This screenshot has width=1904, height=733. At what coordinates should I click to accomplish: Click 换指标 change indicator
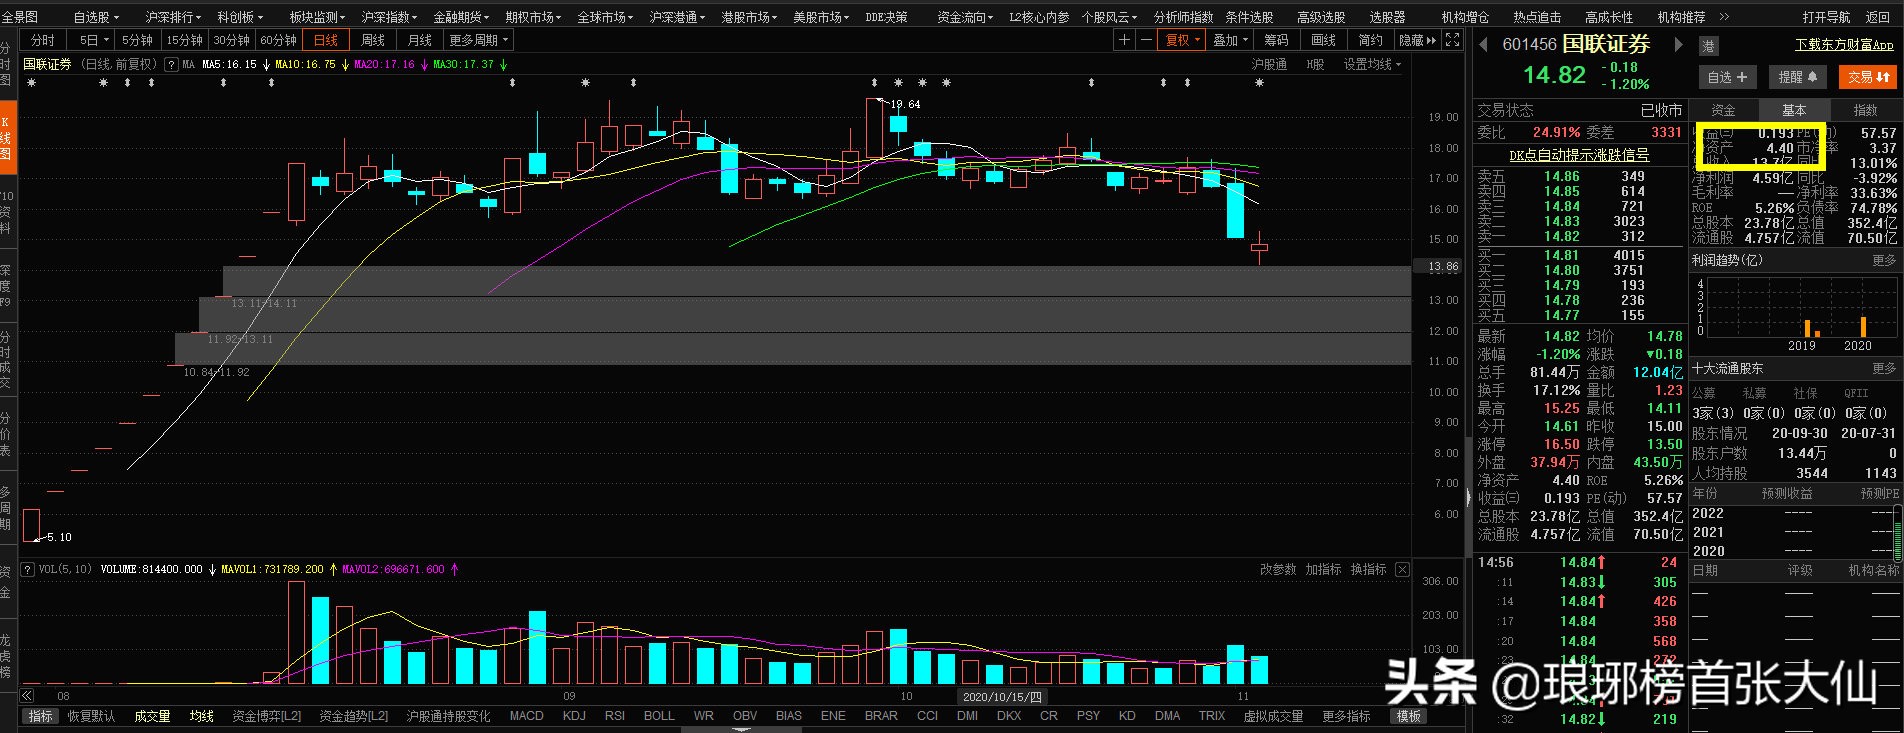1368,569
